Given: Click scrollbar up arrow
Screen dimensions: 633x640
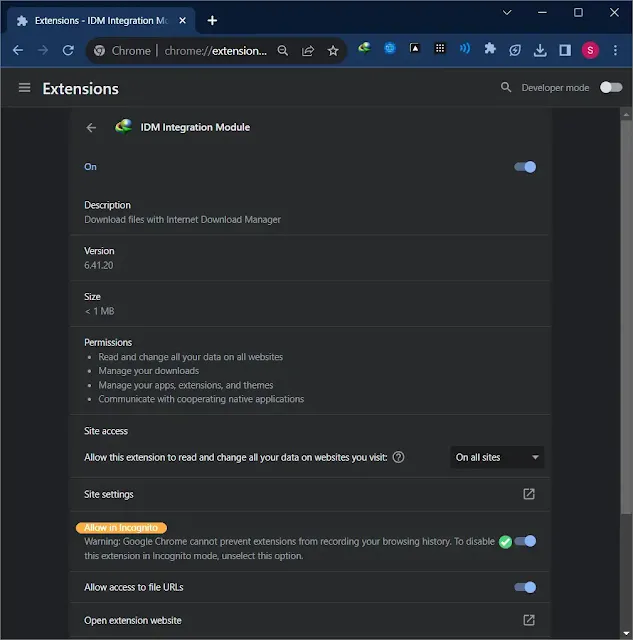Looking at the screenshot, I should point(626,115).
